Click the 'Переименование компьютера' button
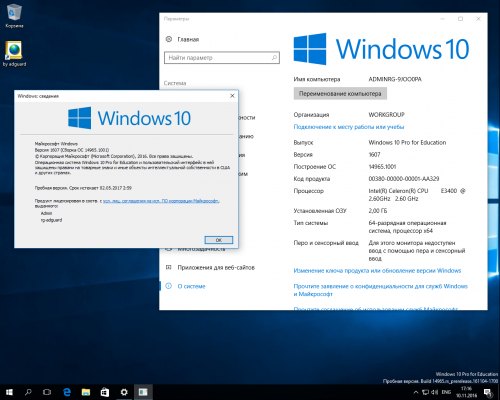 click(340, 94)
